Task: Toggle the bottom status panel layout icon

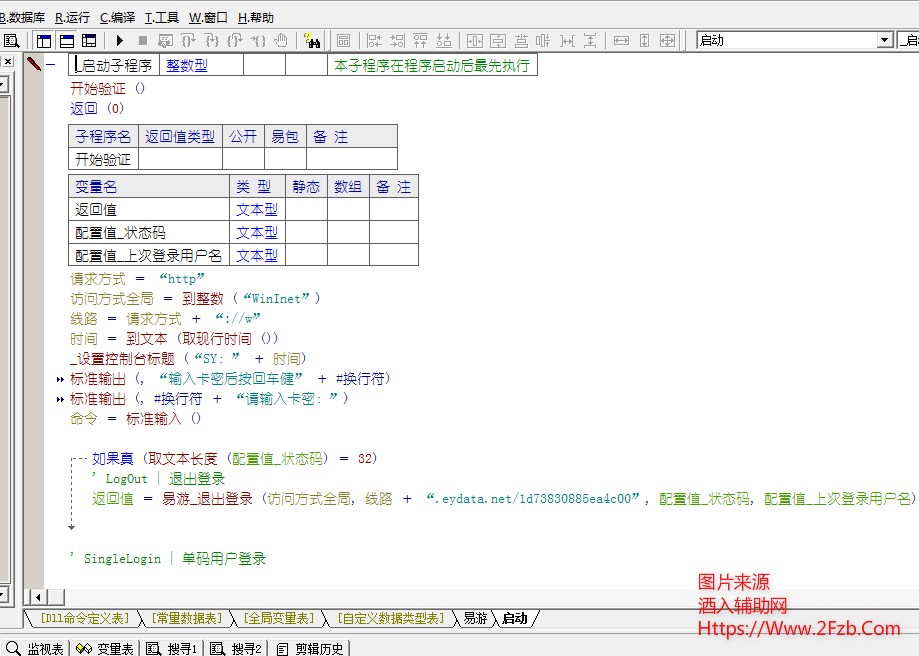Action: 67,41
